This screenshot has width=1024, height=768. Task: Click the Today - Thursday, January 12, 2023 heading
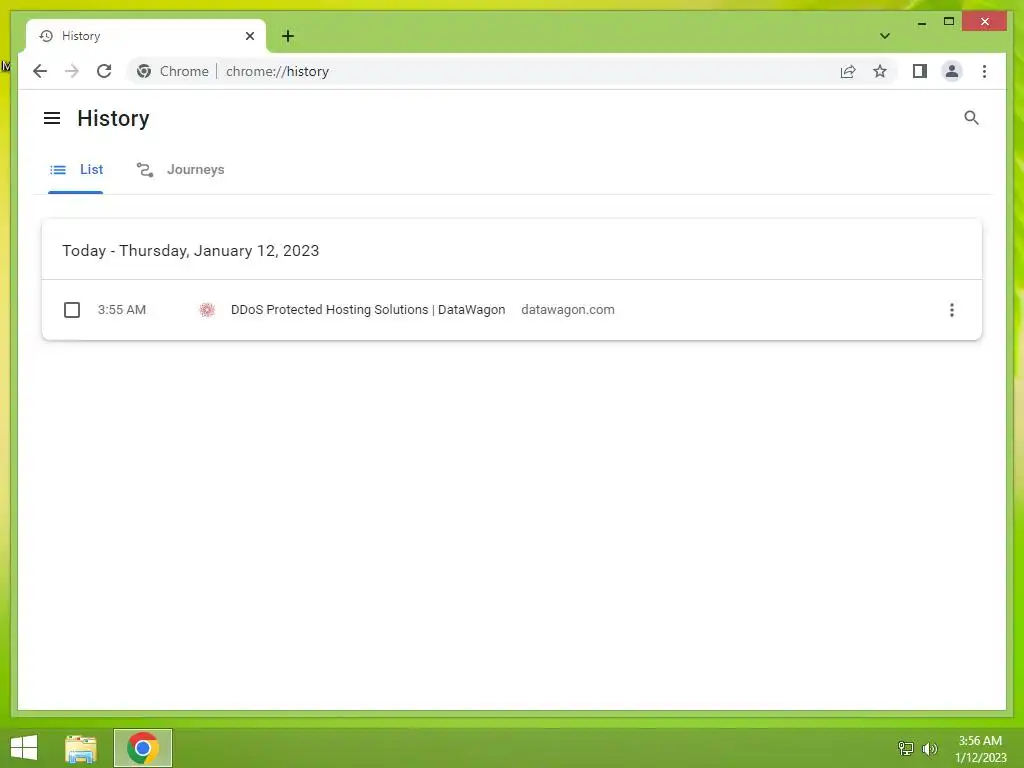click(x=191, y=251)
